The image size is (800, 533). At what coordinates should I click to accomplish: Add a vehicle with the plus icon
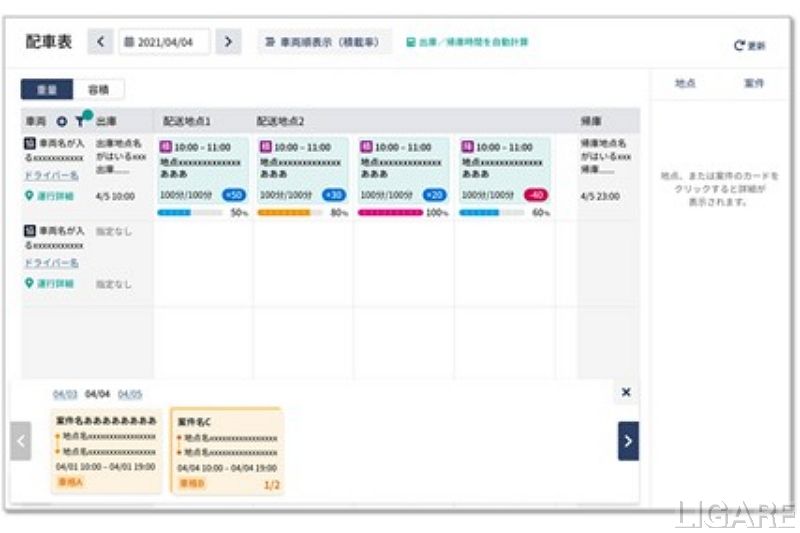tap(62, 121)
